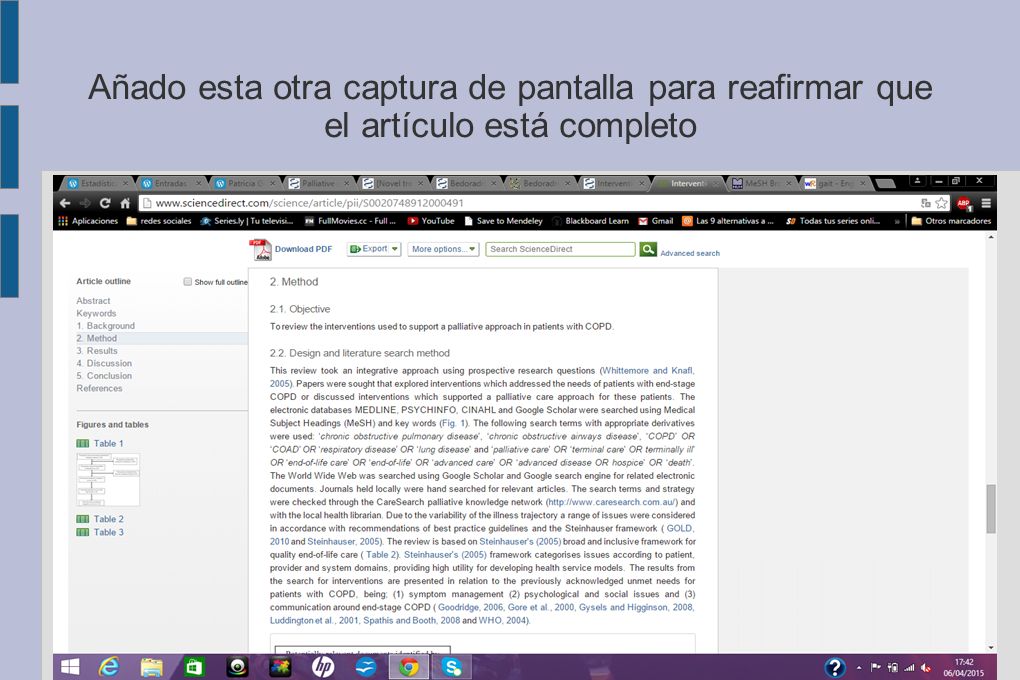The height and width of the screenshot is (680, 1020).
Task: Switch to Google Chrome in taskbar
Action: point(409,667)
